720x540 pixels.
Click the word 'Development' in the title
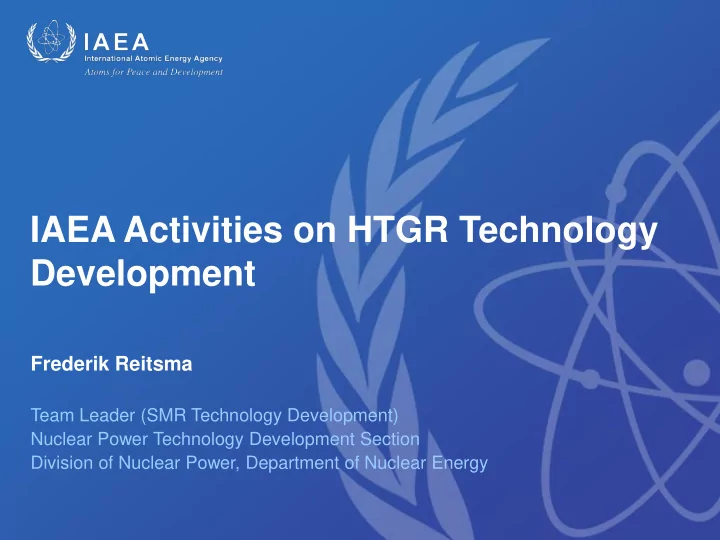(143, 273)
